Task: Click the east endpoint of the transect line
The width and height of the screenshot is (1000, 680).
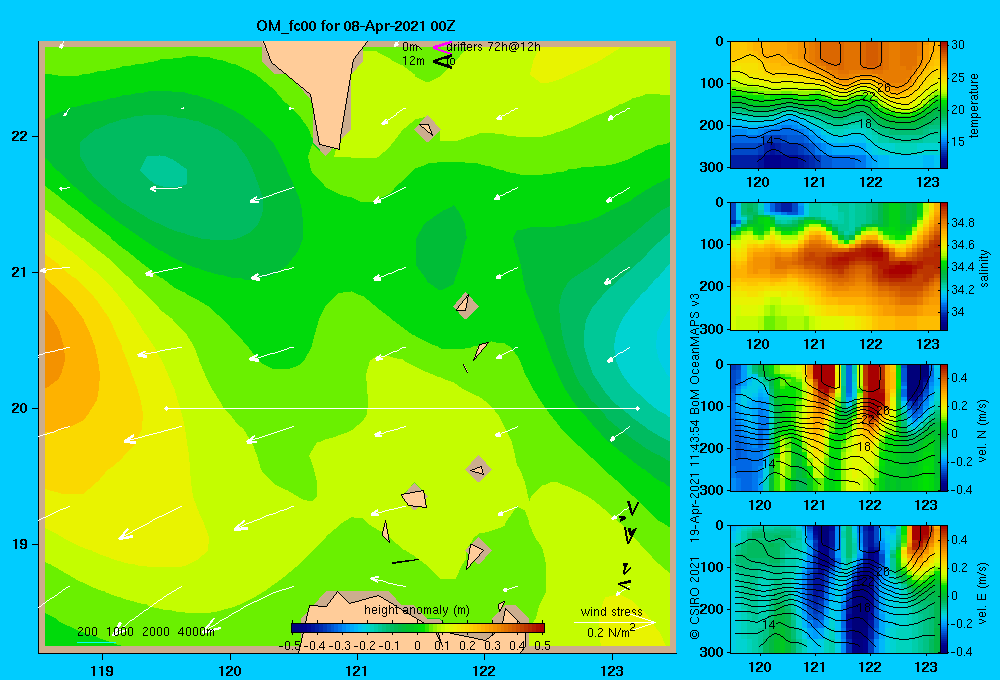Action: [x=638, y=408]
